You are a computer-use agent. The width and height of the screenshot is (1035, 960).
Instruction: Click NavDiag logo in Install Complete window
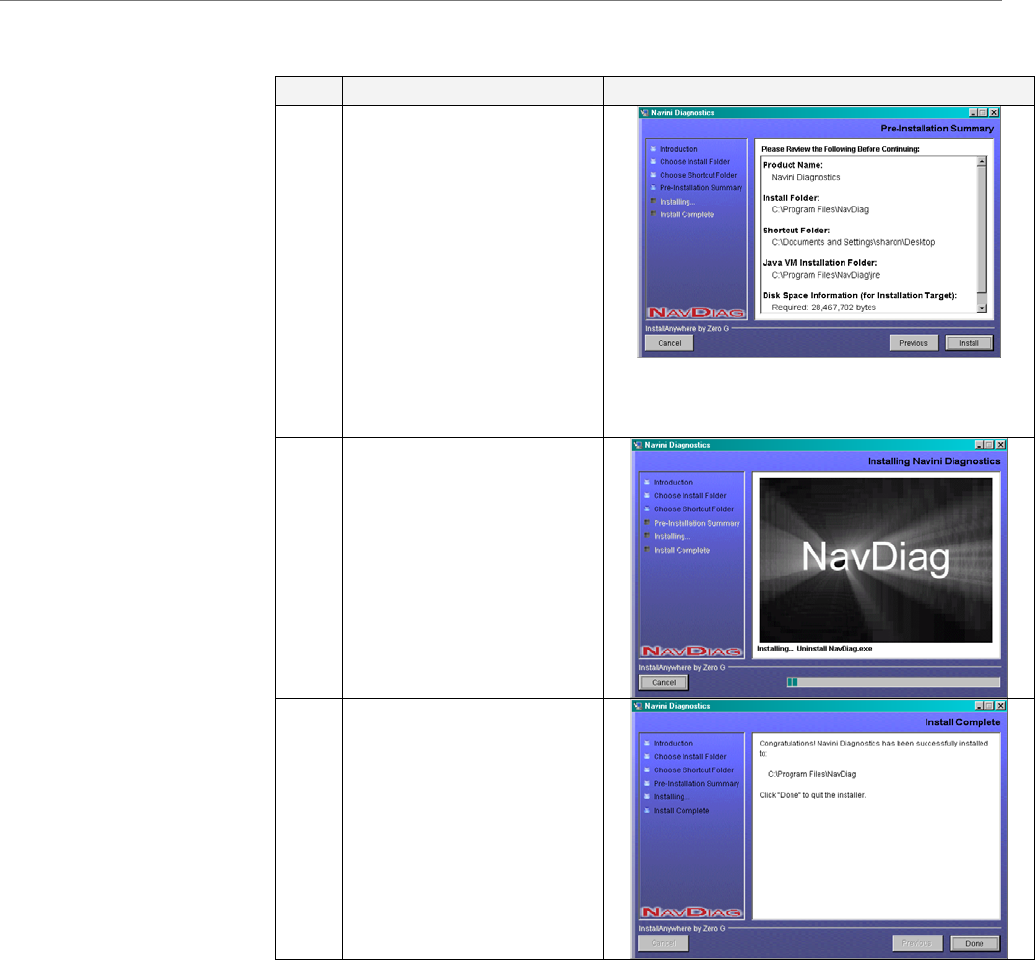click(691, 912)
